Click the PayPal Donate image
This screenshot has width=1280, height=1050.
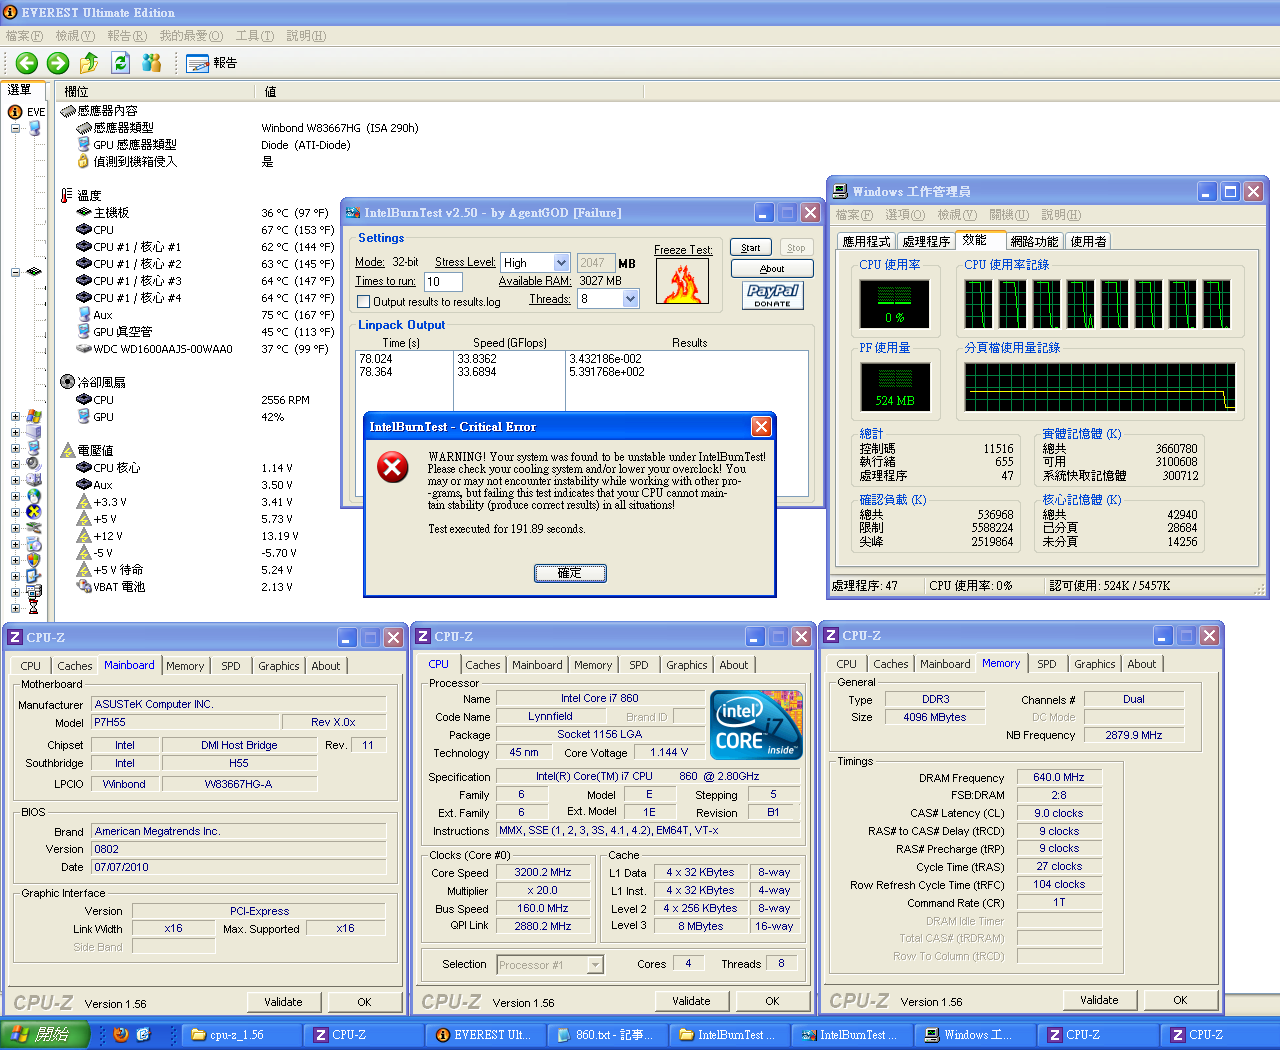[x=773, y=295]
